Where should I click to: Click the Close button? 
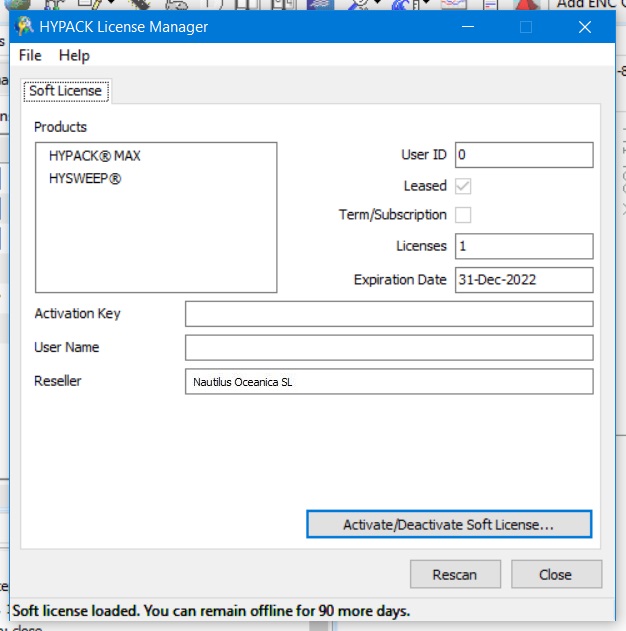(556, 574)
